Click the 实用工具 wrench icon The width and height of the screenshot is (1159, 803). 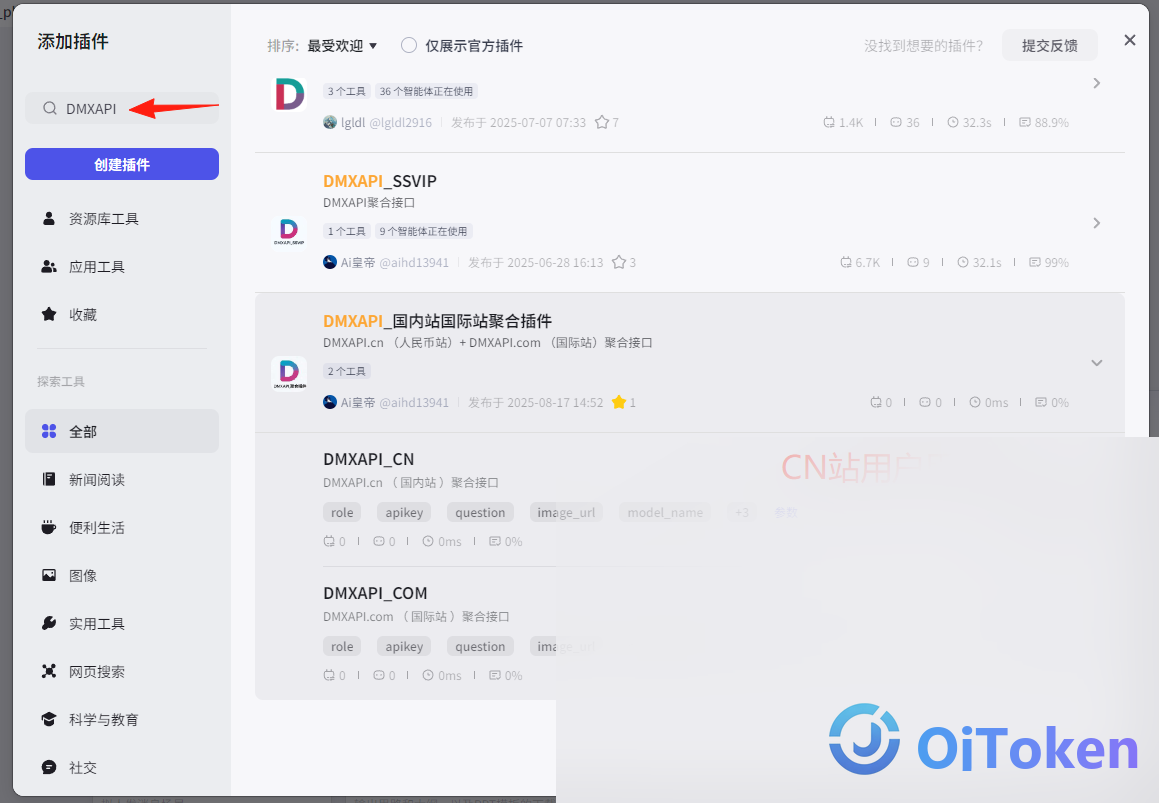(x=49, y=623)
